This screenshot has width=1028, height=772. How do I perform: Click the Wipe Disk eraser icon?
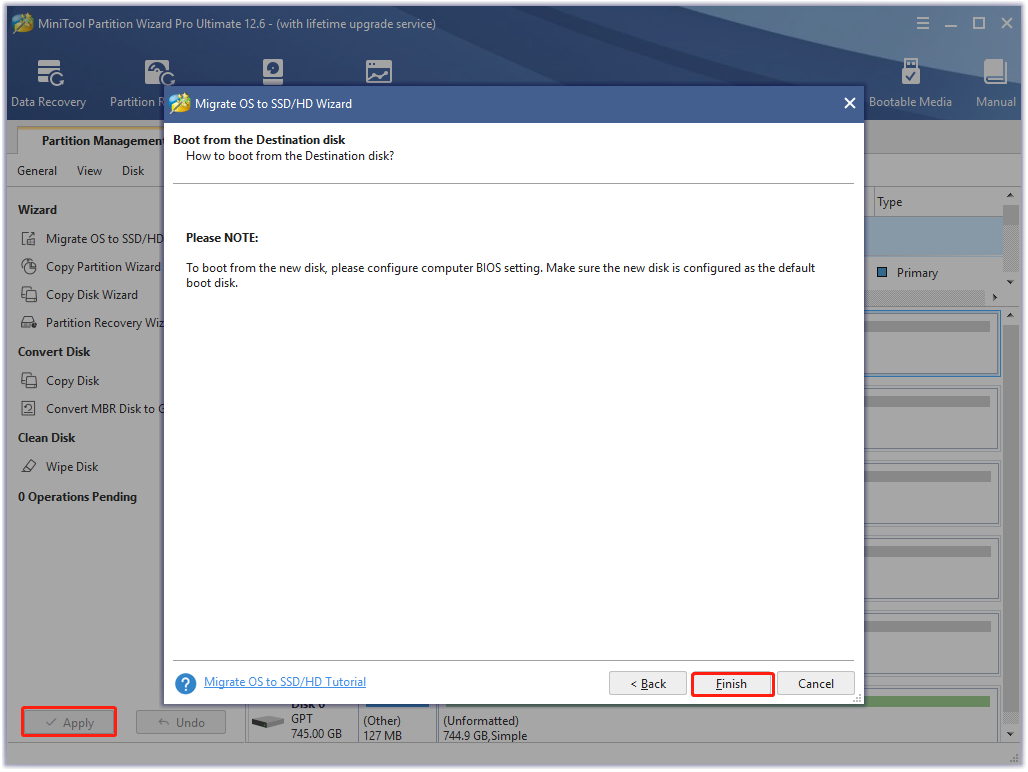[x=28, y=467]
